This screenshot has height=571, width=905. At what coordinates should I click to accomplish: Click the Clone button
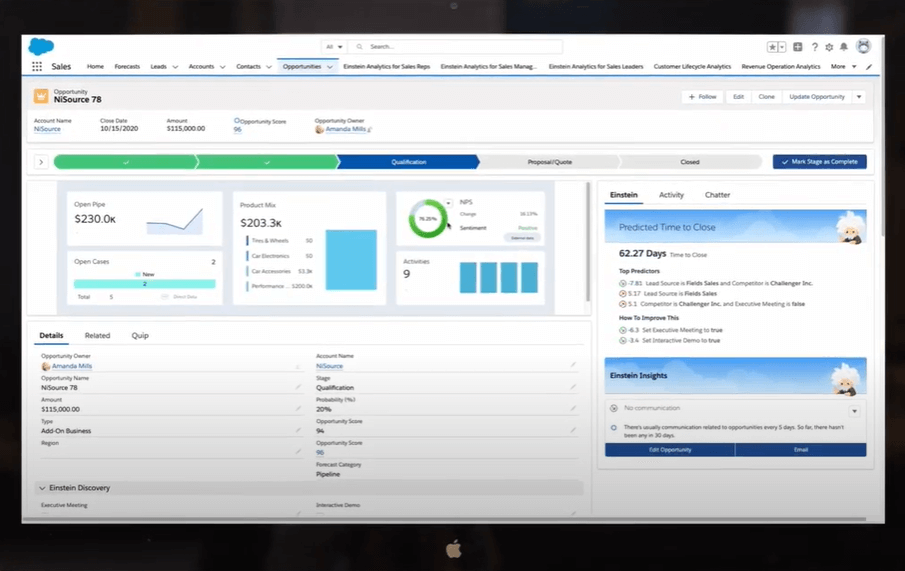(766, 97)
